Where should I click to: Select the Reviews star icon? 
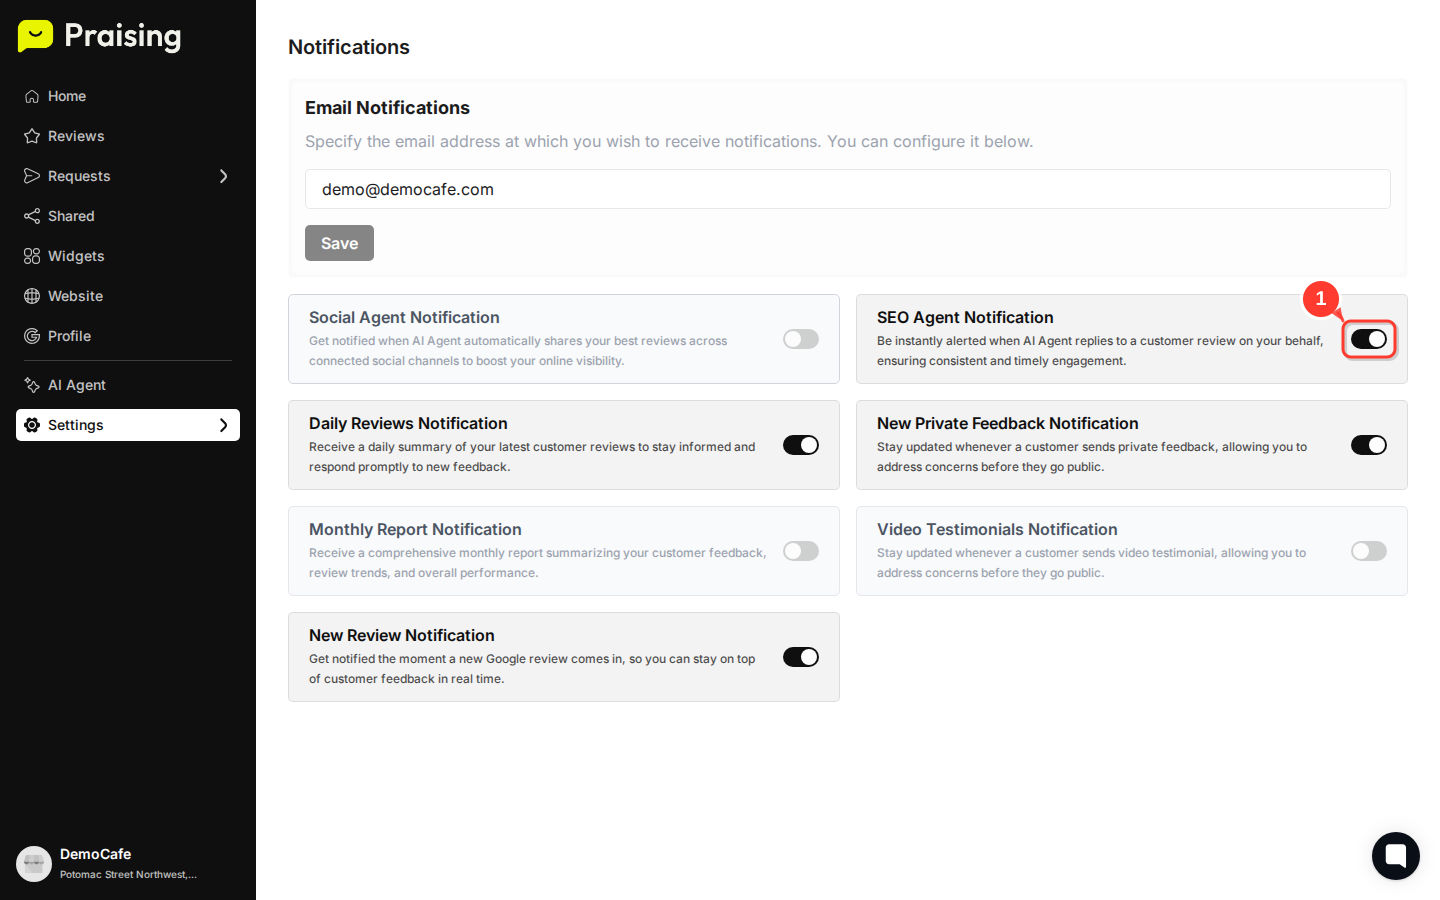(x=30, y=136)
